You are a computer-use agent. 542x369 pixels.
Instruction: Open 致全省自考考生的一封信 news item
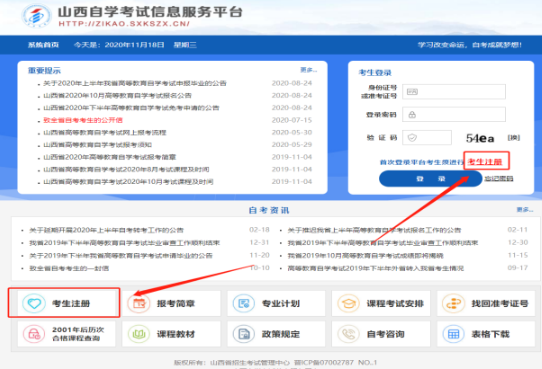[69, 268]
